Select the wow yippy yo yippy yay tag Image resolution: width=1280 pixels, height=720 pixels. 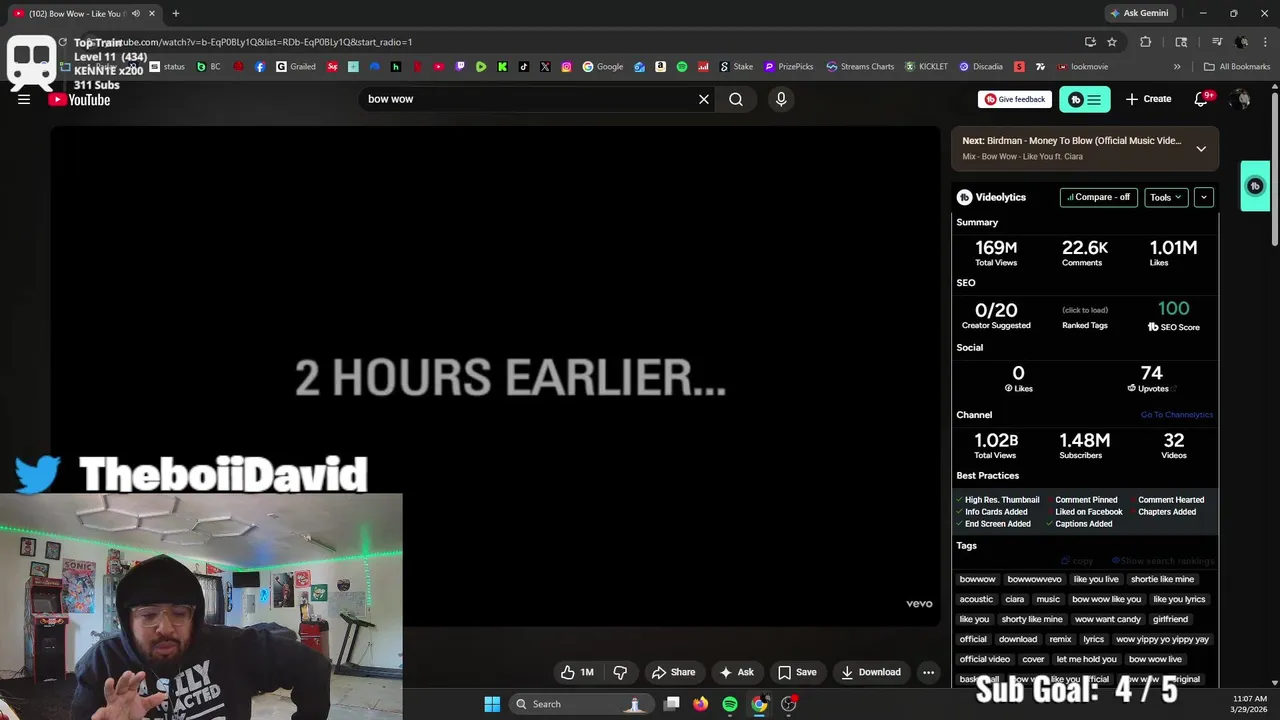(1163, 639)
